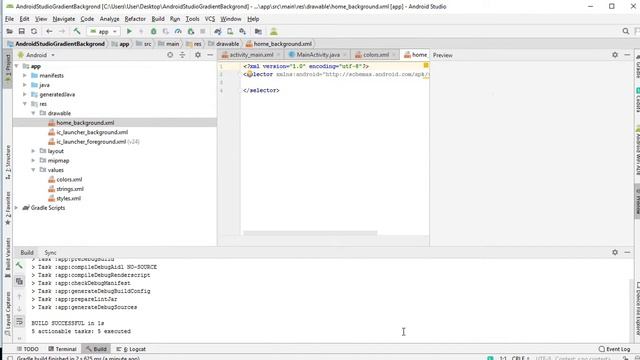Click the editor horizontal scrollbar
640x360 pixels.
click(310, 233)
